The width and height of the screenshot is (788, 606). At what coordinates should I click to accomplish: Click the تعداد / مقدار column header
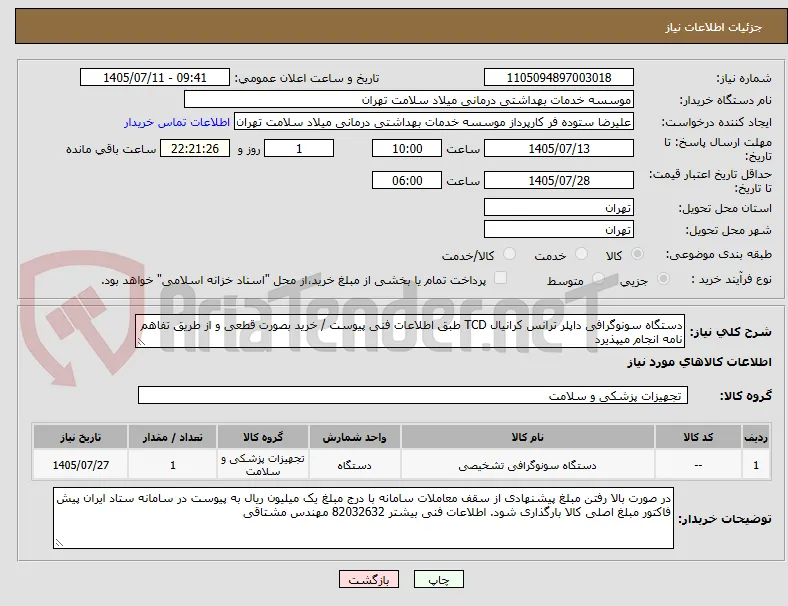pos(172,437)
